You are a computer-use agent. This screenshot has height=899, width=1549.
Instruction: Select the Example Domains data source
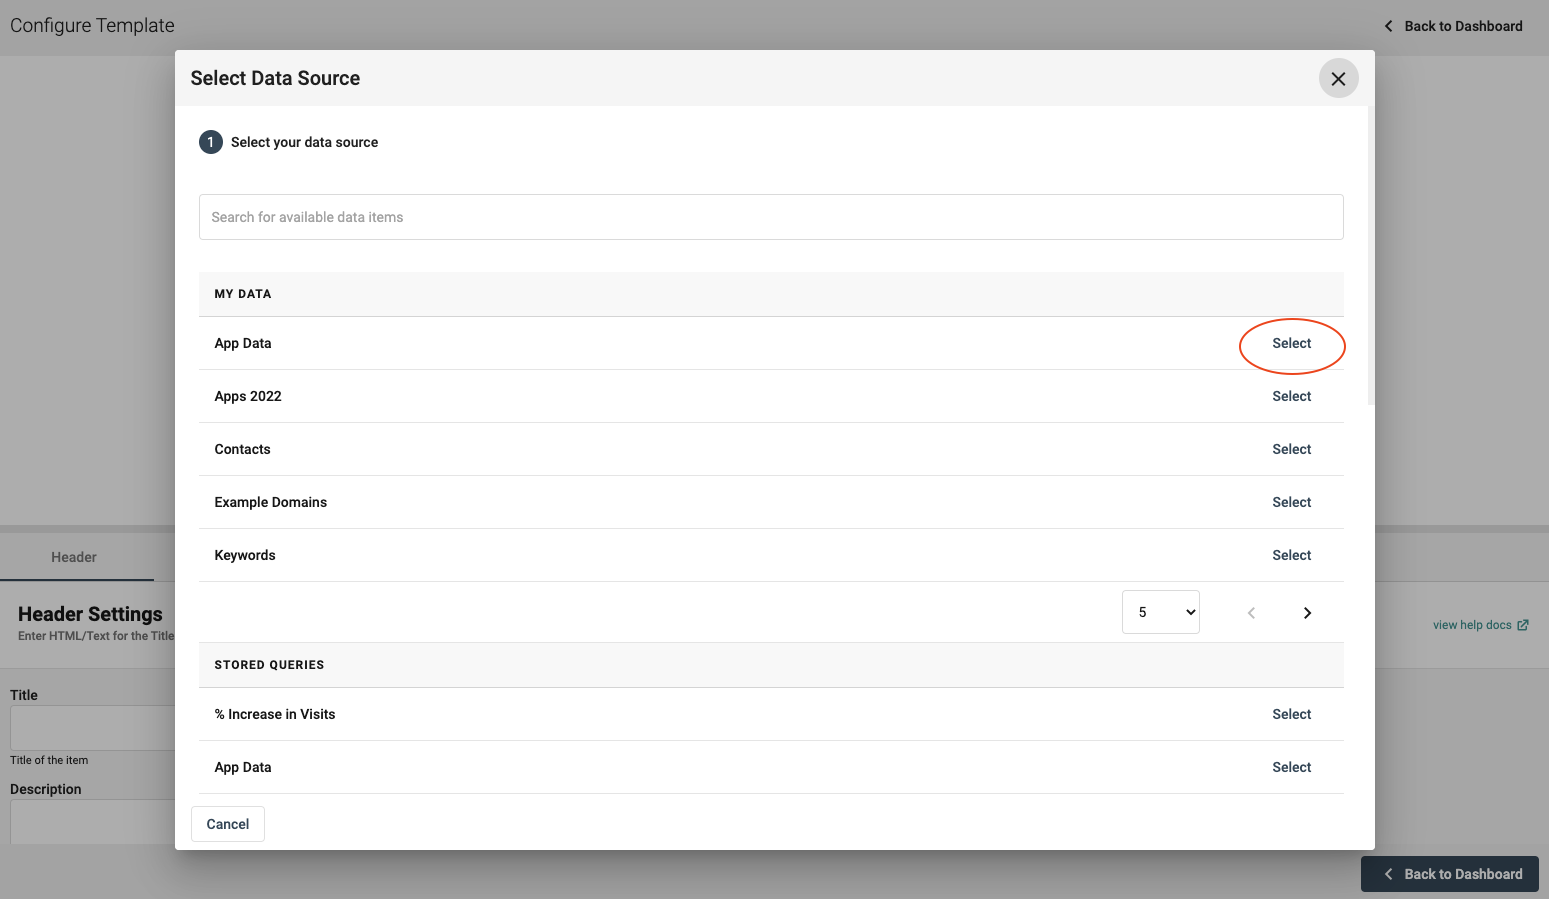(x=1291, y=502)
